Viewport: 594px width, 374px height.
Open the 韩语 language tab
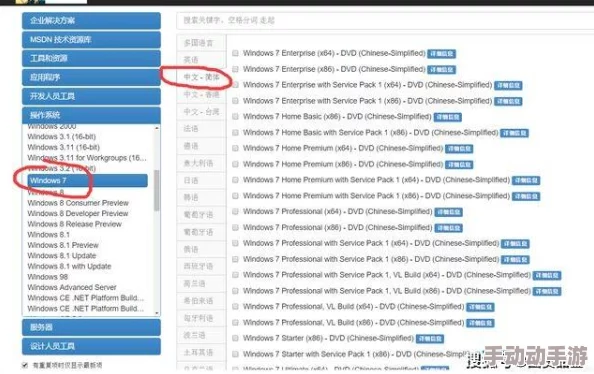[x=201, y=197]
